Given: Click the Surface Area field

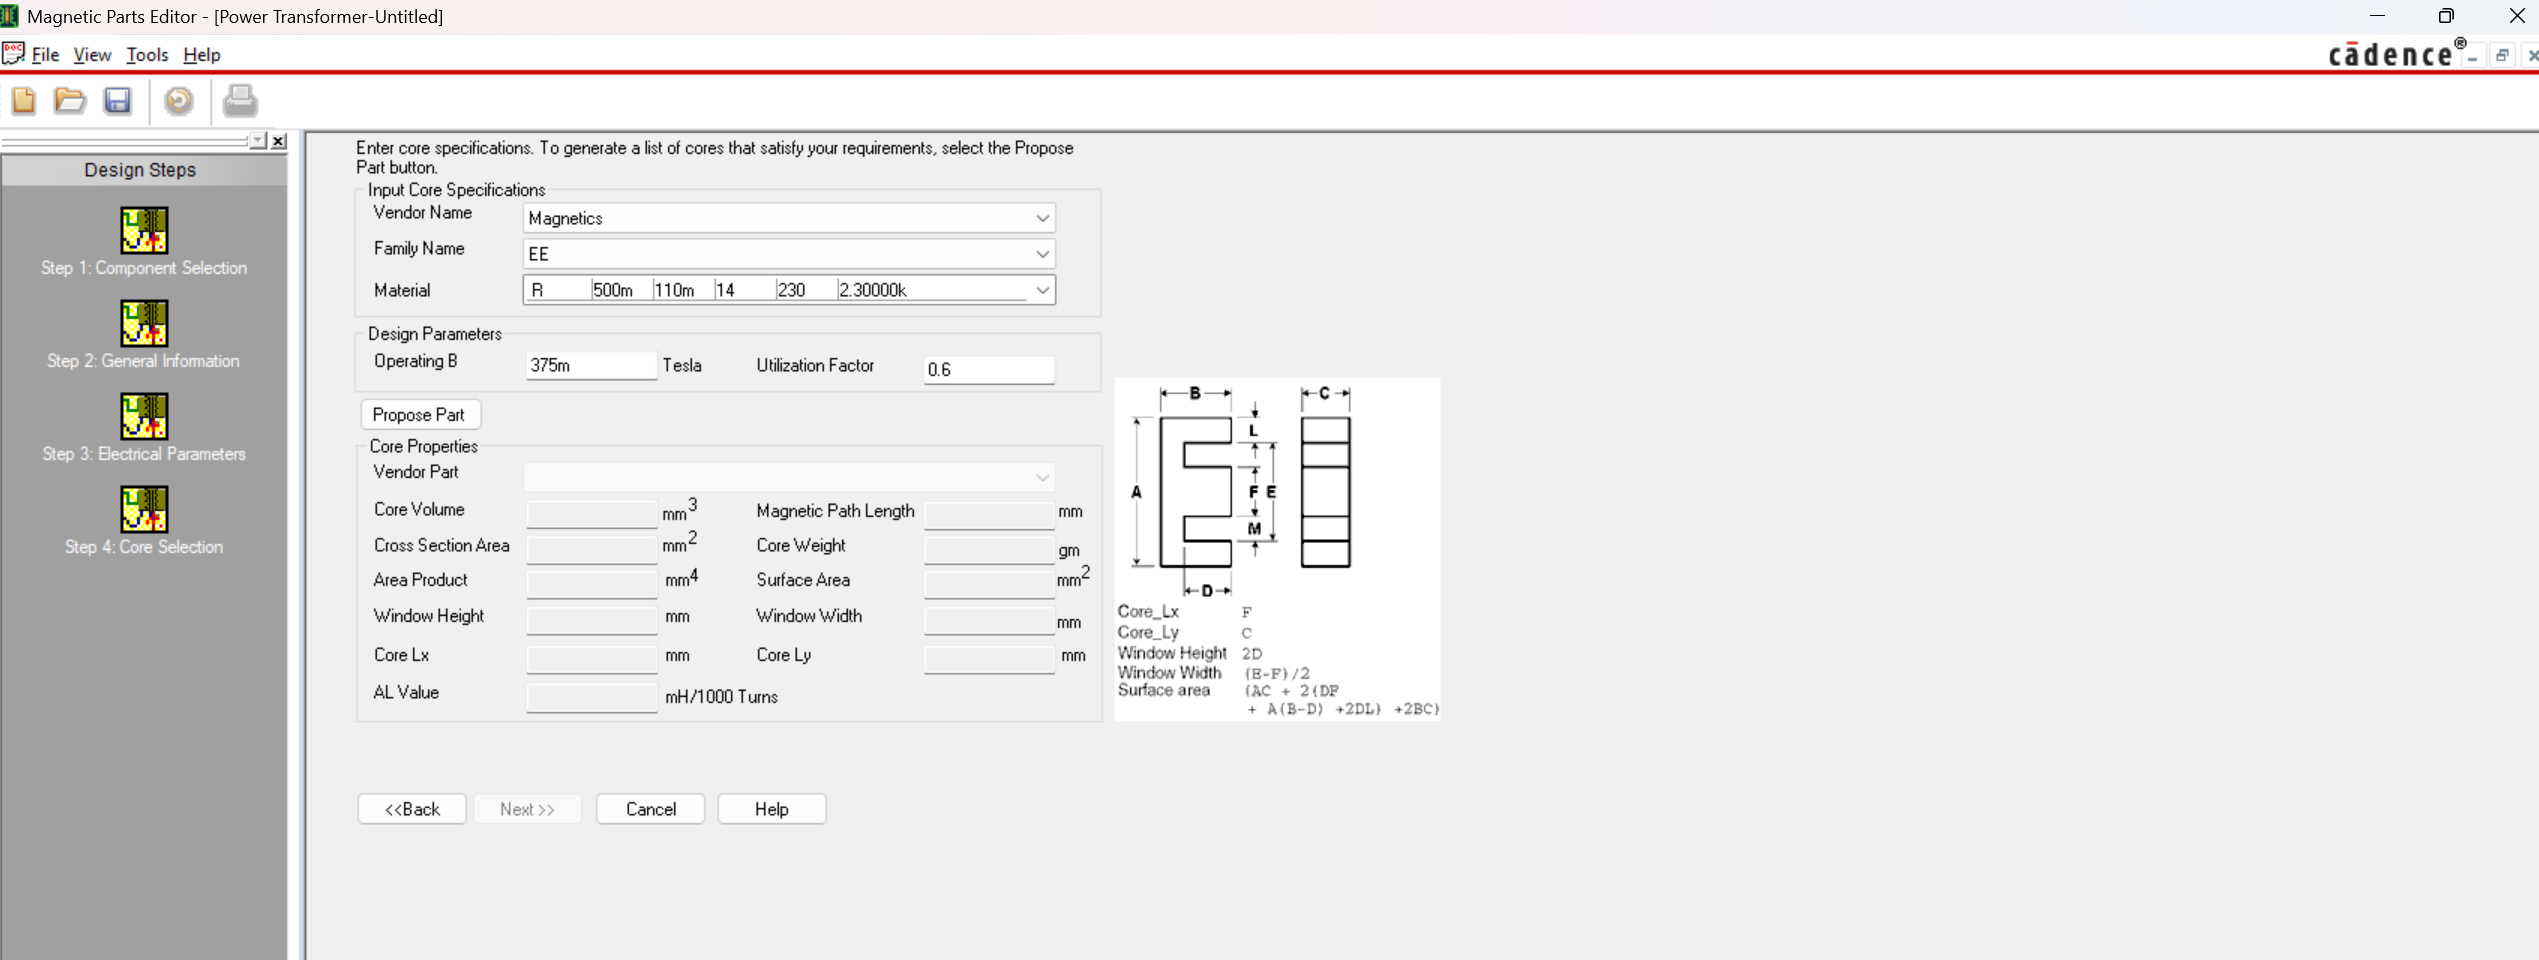Looking at the screenshot, I should pos(989,584).
